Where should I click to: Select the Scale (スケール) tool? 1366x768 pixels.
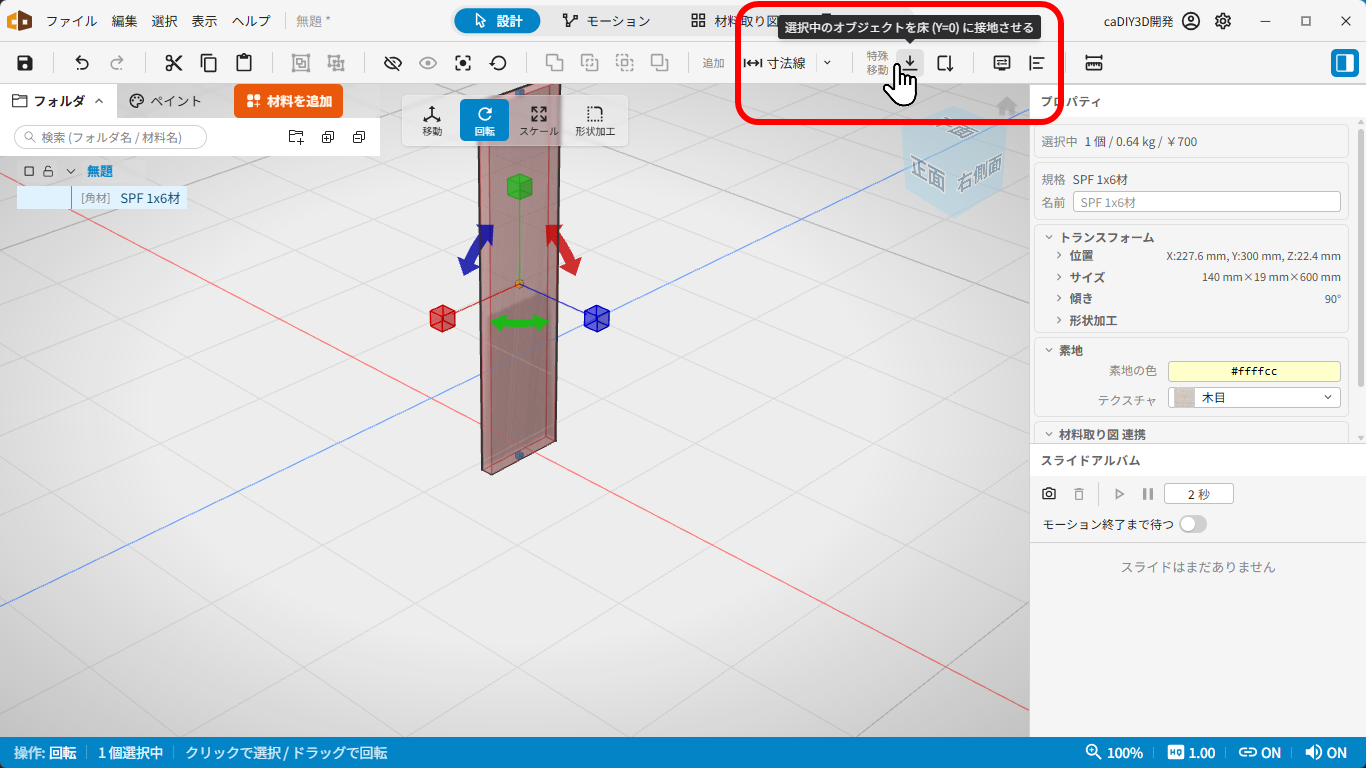539,120
